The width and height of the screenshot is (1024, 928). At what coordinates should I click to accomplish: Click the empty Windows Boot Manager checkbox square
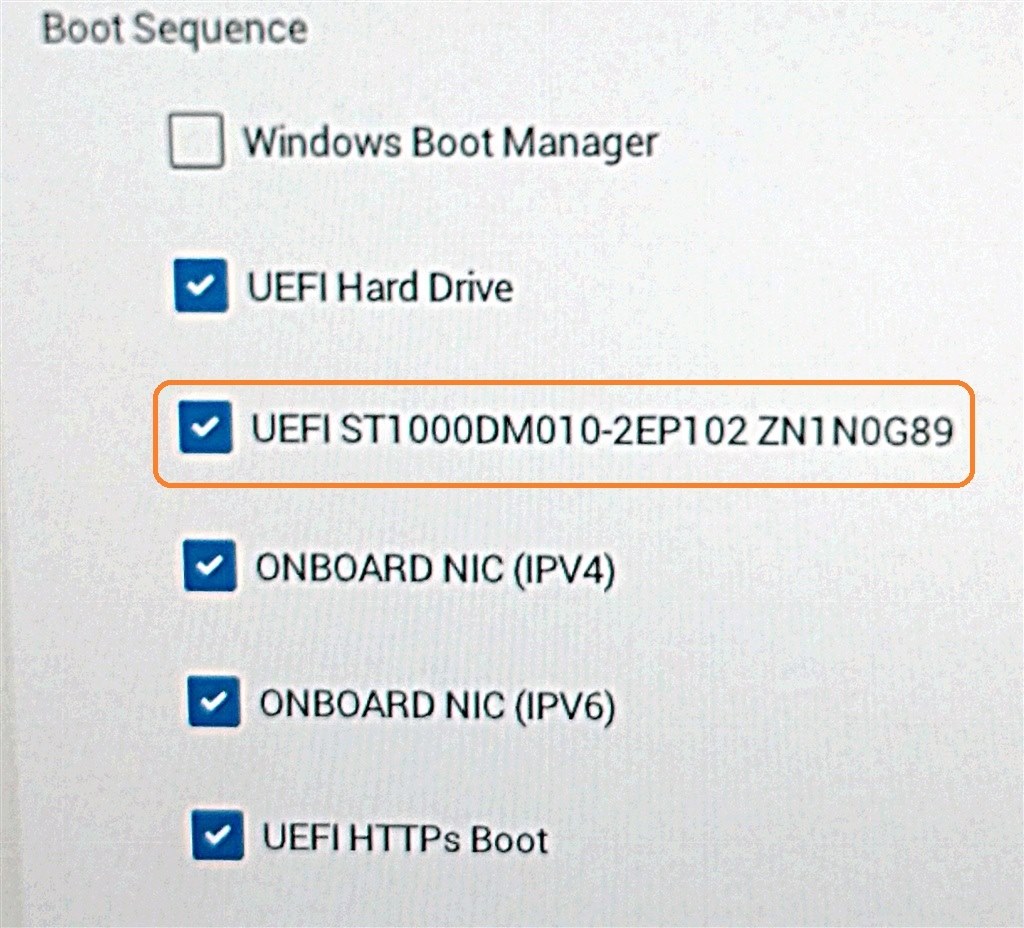click(x=196, y=142)
